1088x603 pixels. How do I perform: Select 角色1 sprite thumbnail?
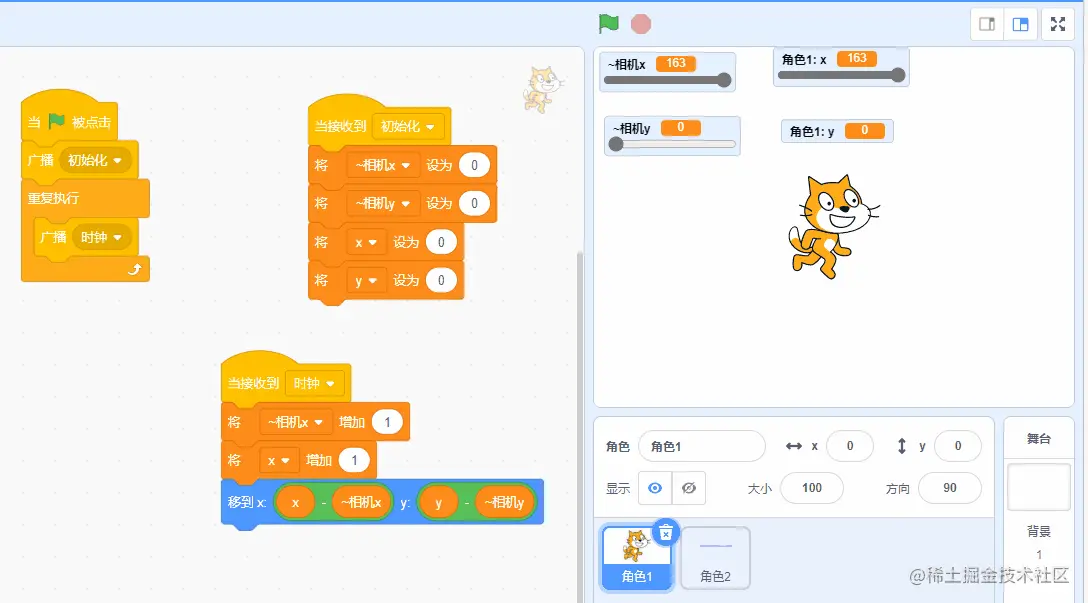(x=637, y=558)
